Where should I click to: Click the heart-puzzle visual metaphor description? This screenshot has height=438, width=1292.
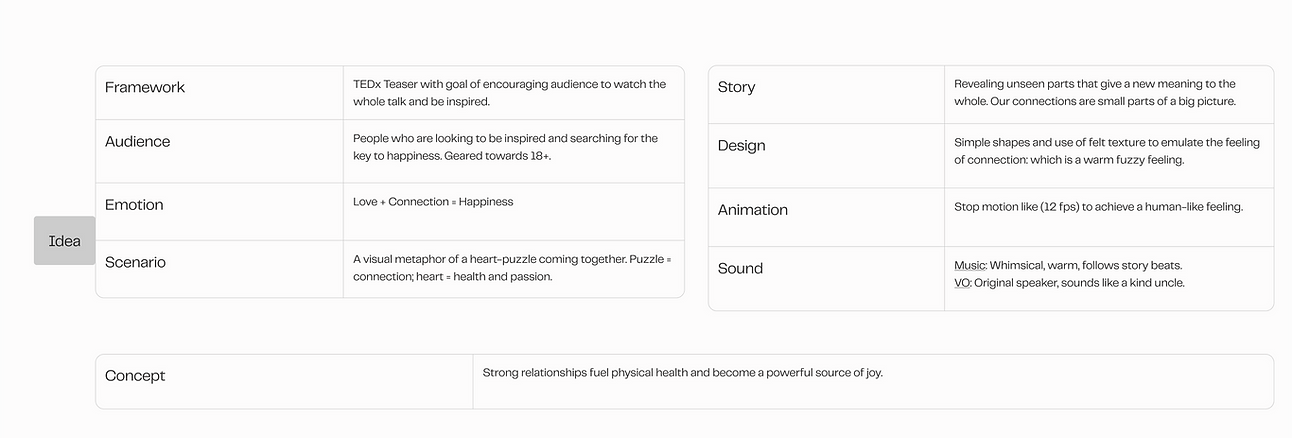[512, 268]
